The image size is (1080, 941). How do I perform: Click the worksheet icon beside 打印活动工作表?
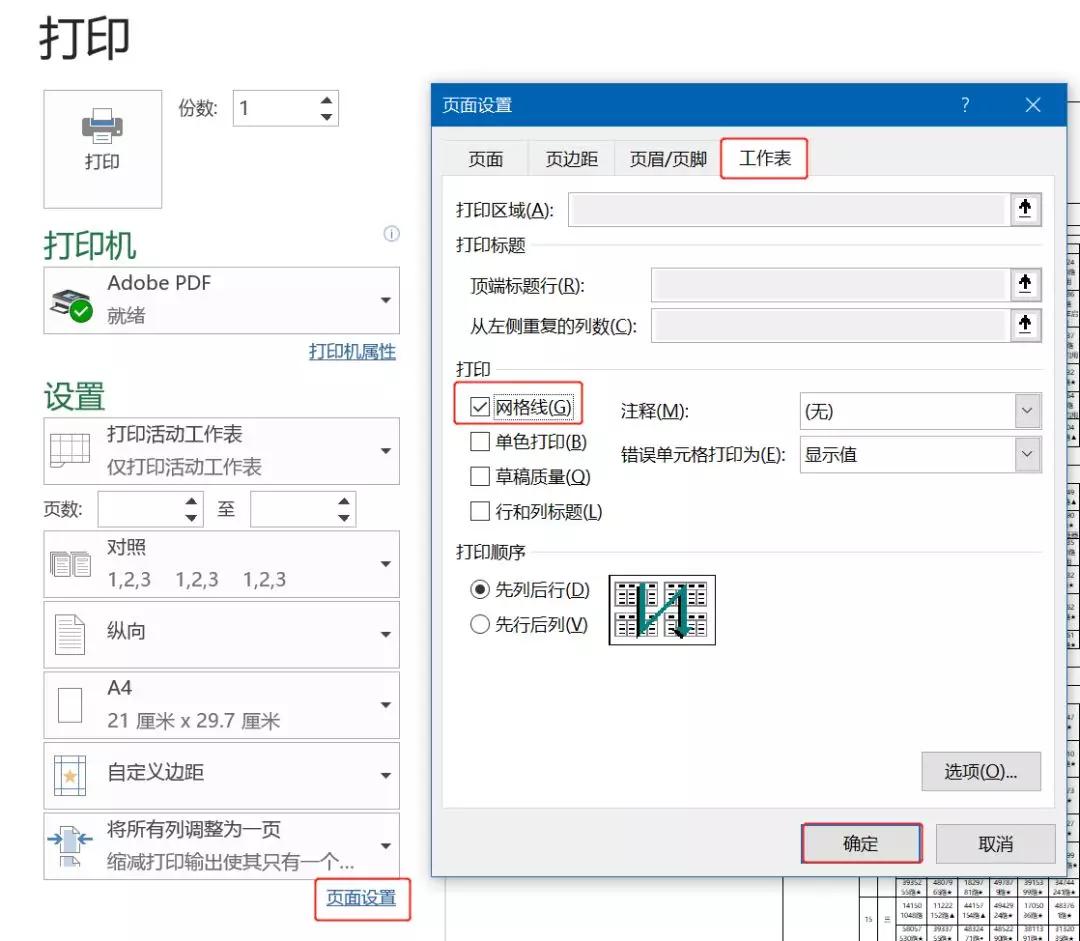click(x=71, y=450)
